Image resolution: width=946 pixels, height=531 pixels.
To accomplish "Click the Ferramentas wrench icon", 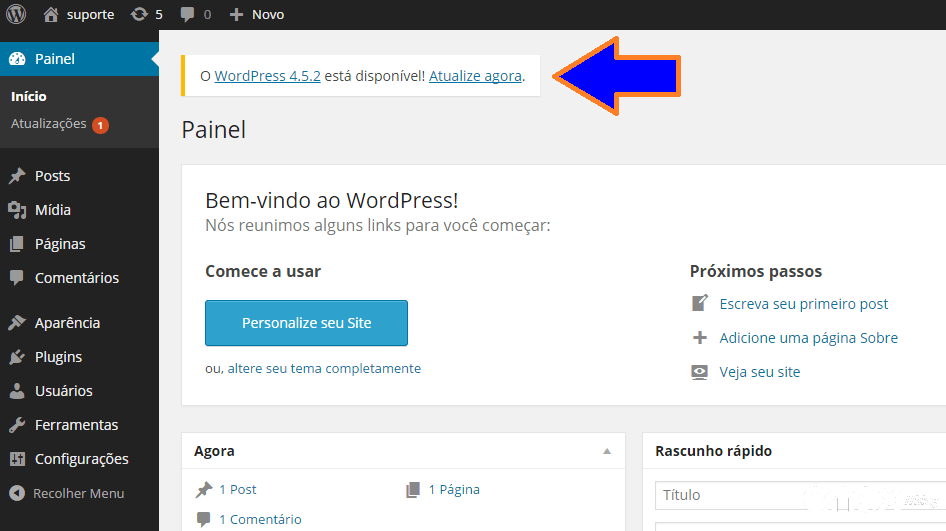I will (17, 425).
